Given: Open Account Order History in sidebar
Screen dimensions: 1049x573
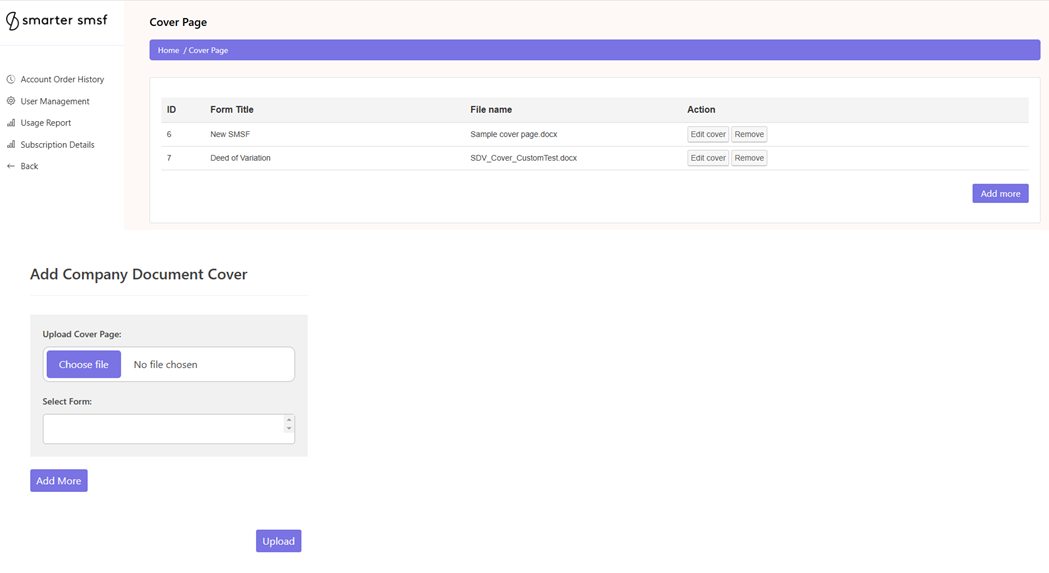Looking at the screenshot, I should click(62, 79).
